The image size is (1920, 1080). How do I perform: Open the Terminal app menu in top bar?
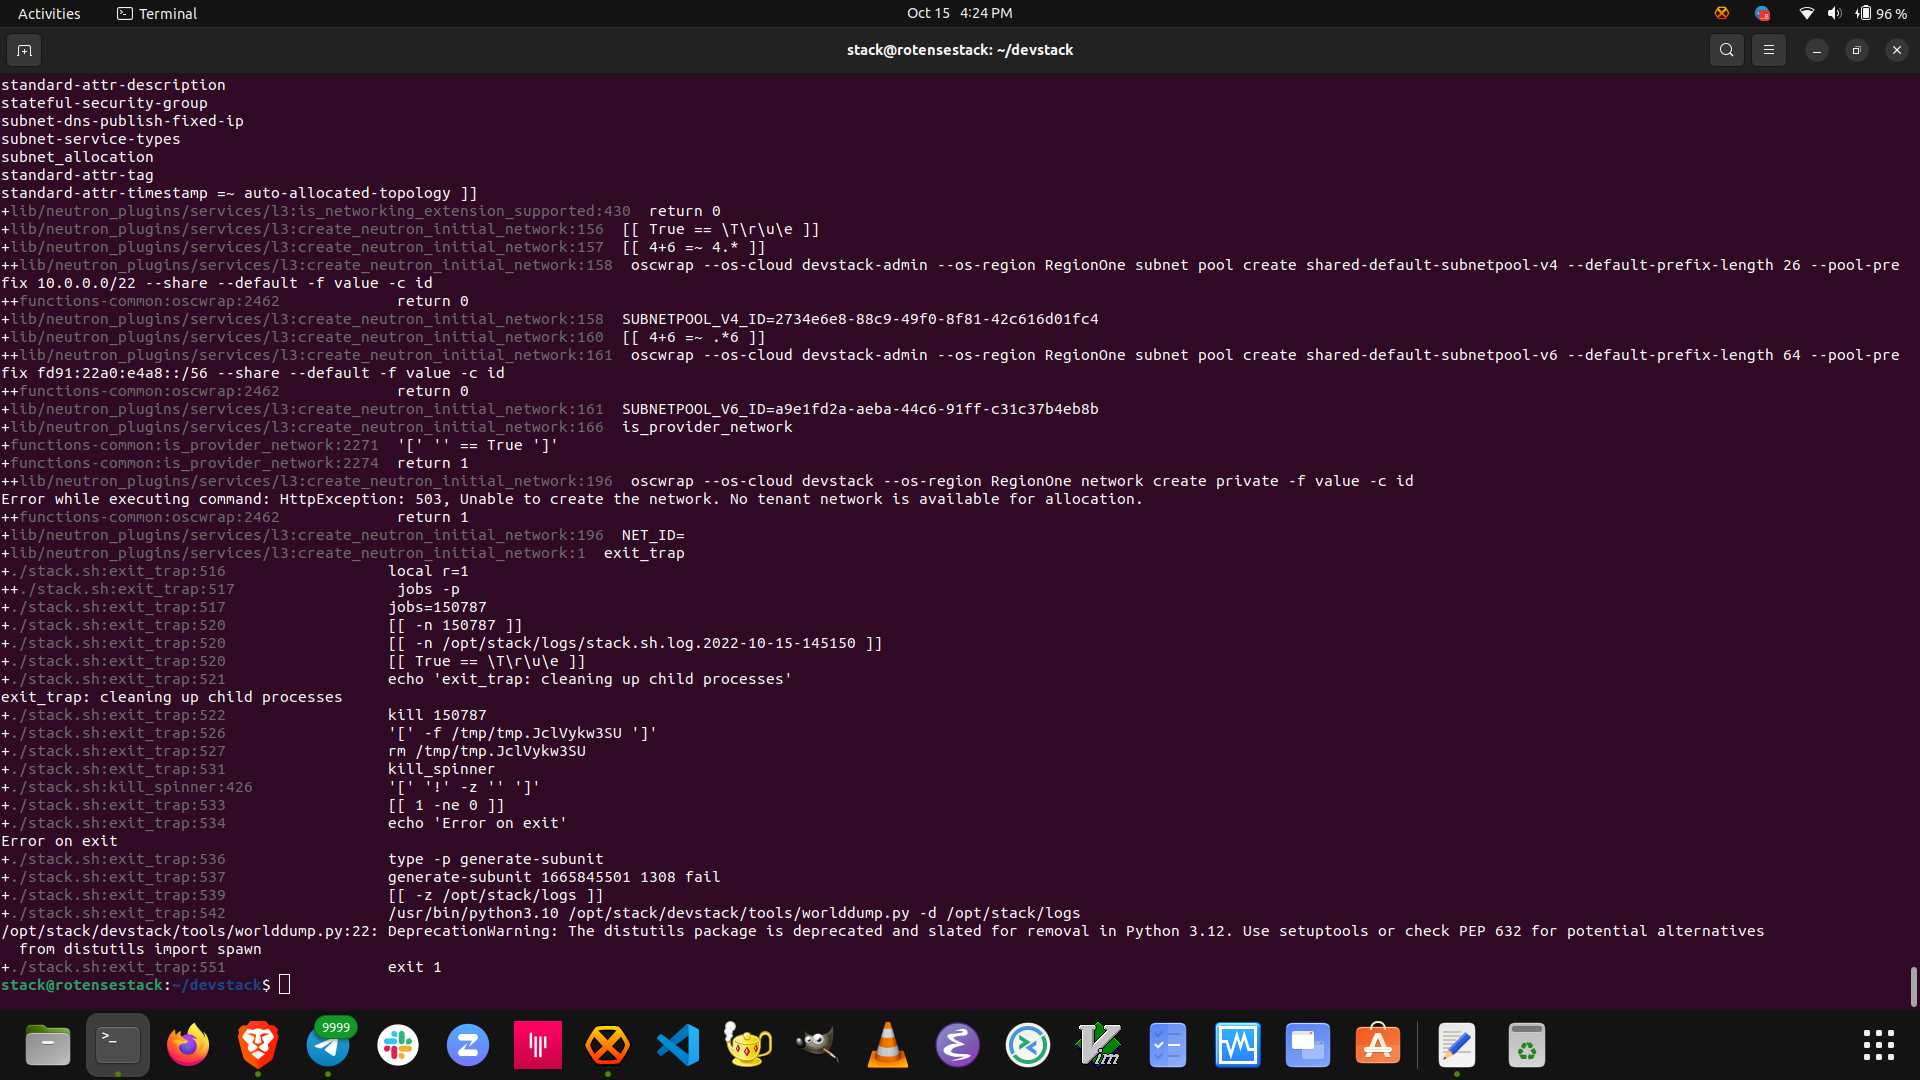157,13
